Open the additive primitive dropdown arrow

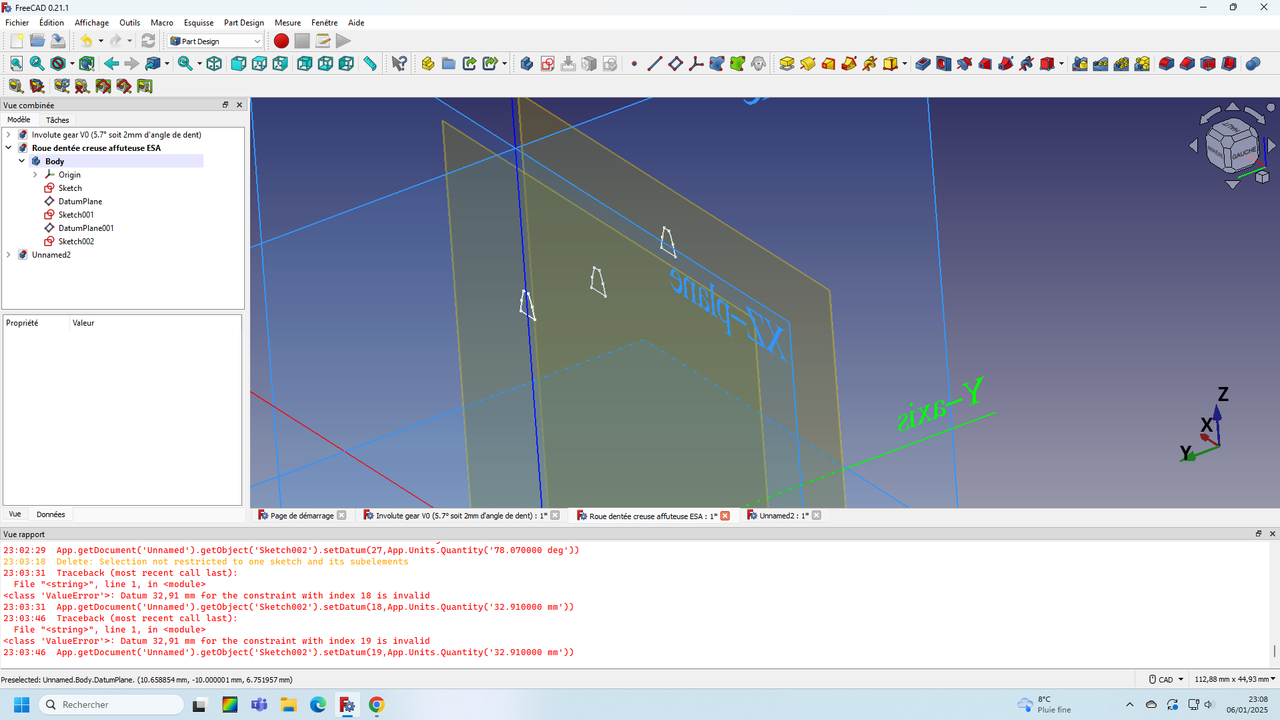pyautogui.click(x=905, y=63)
